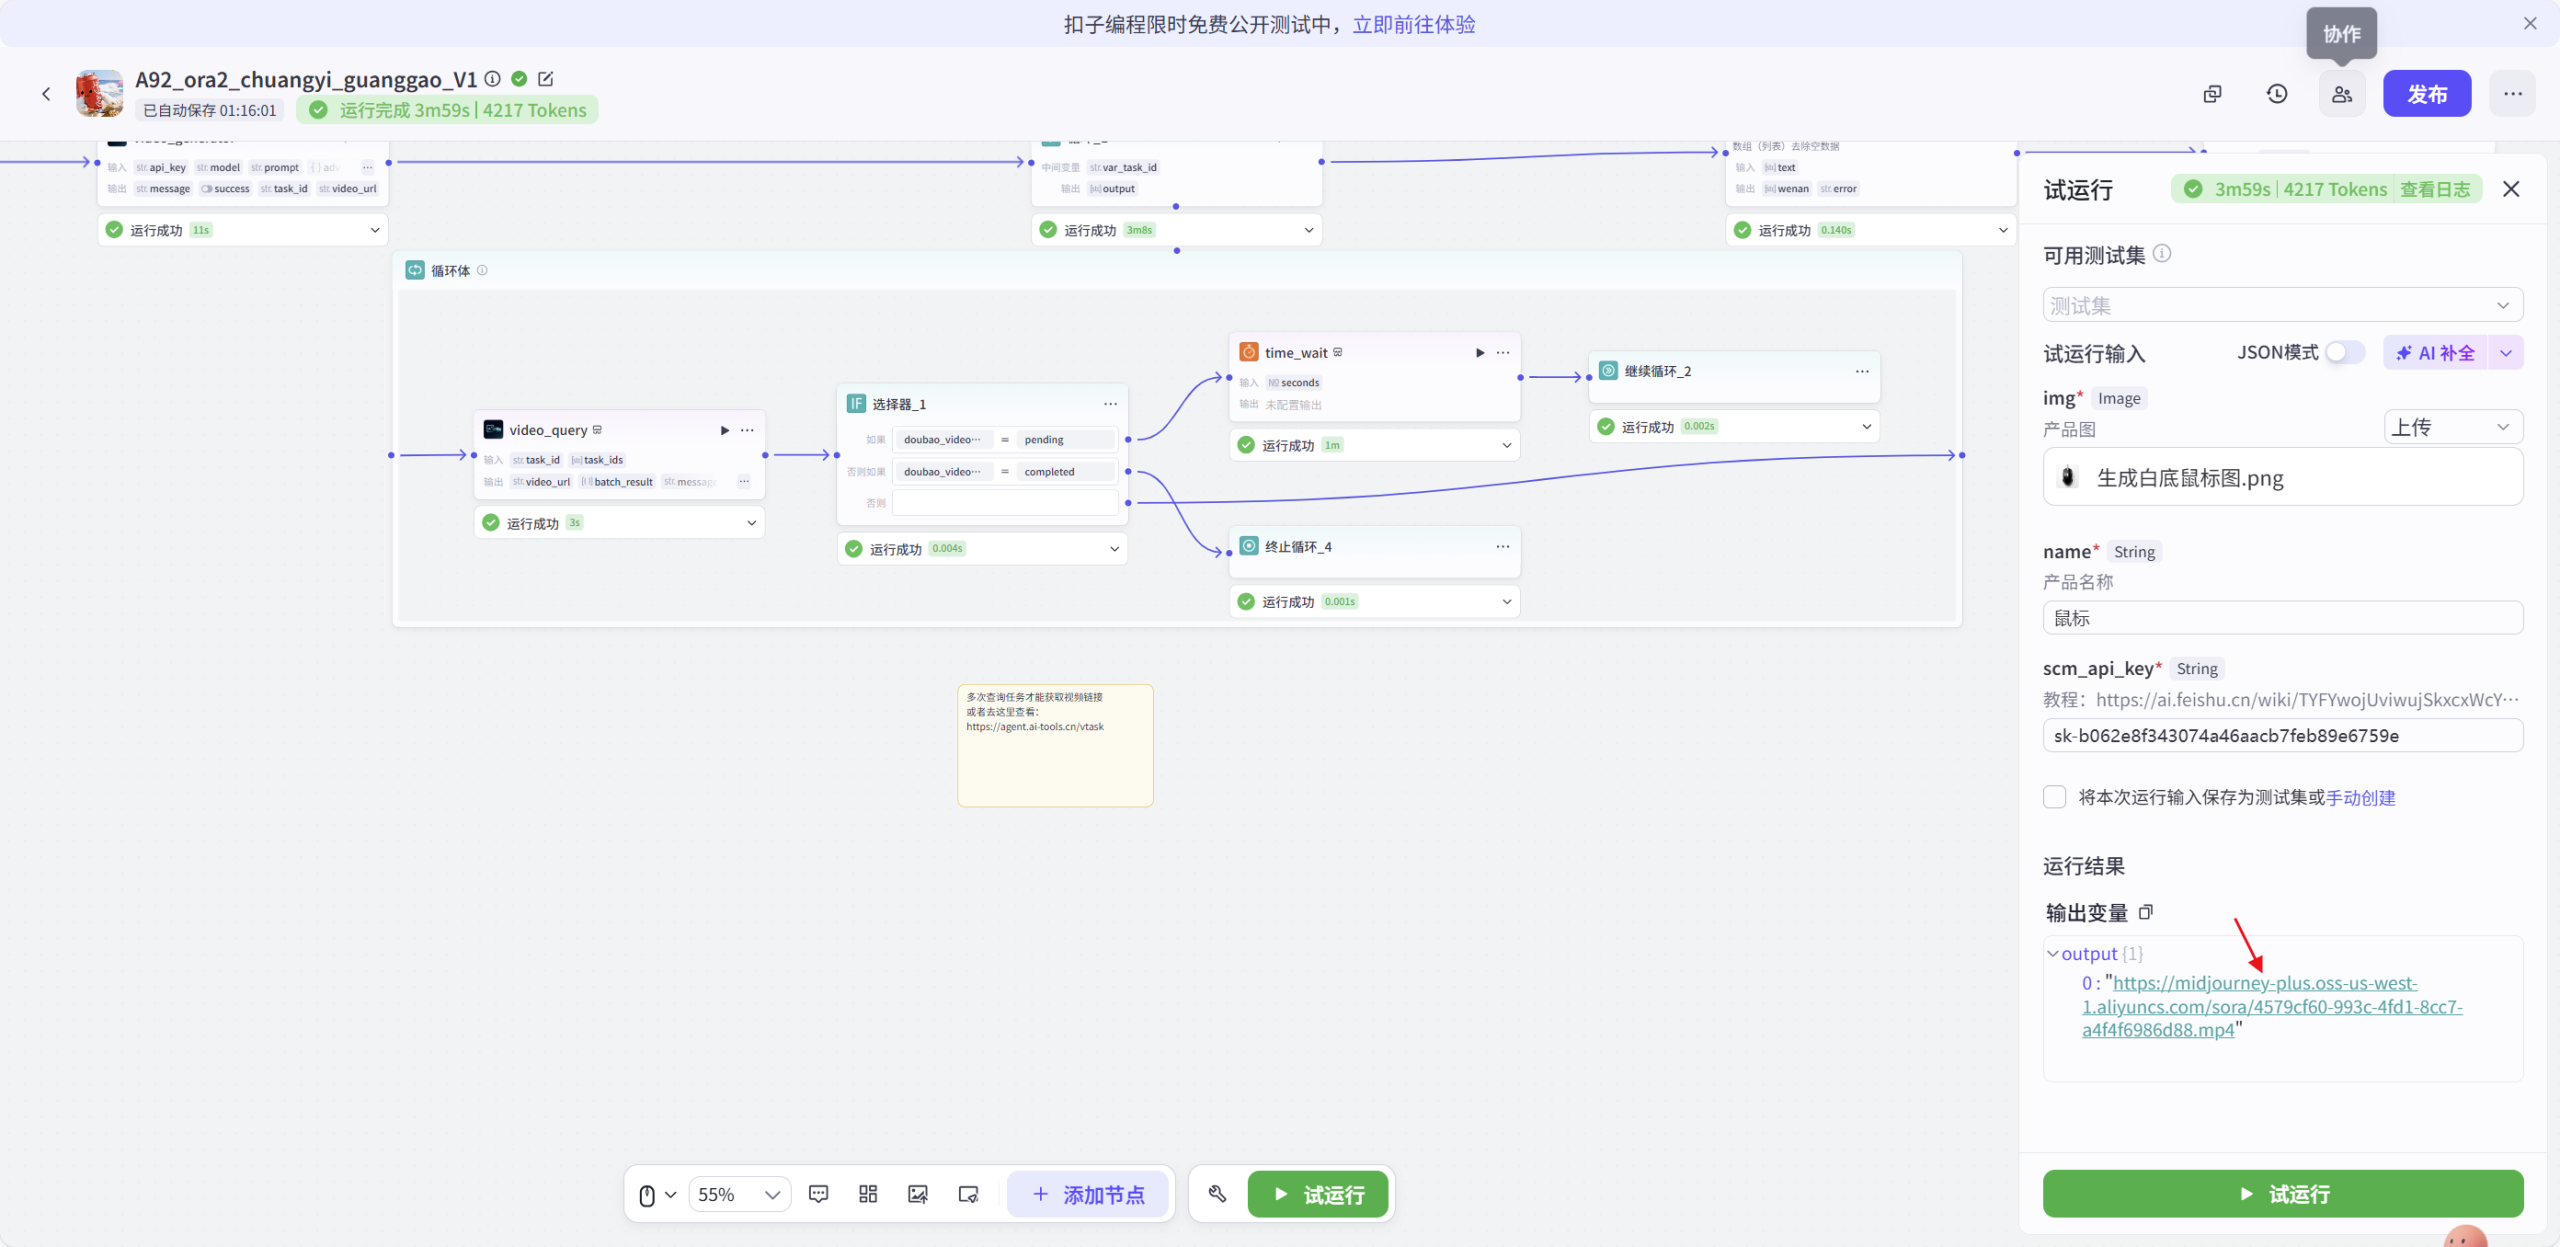Open time_wait node options menu
The width and height of the screenshot is (2560, 1247).
pos(1503,352)
